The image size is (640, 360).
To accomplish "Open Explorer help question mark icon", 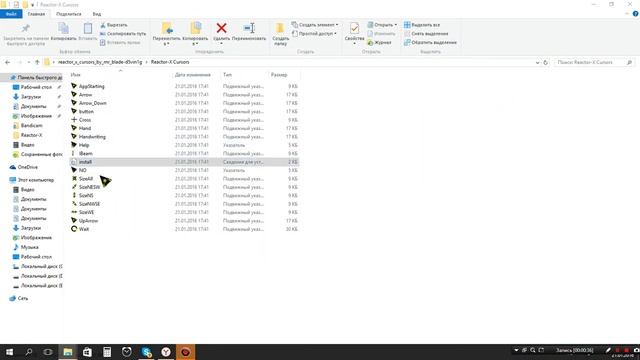I will pyautogui.click(x=635, y=14).
